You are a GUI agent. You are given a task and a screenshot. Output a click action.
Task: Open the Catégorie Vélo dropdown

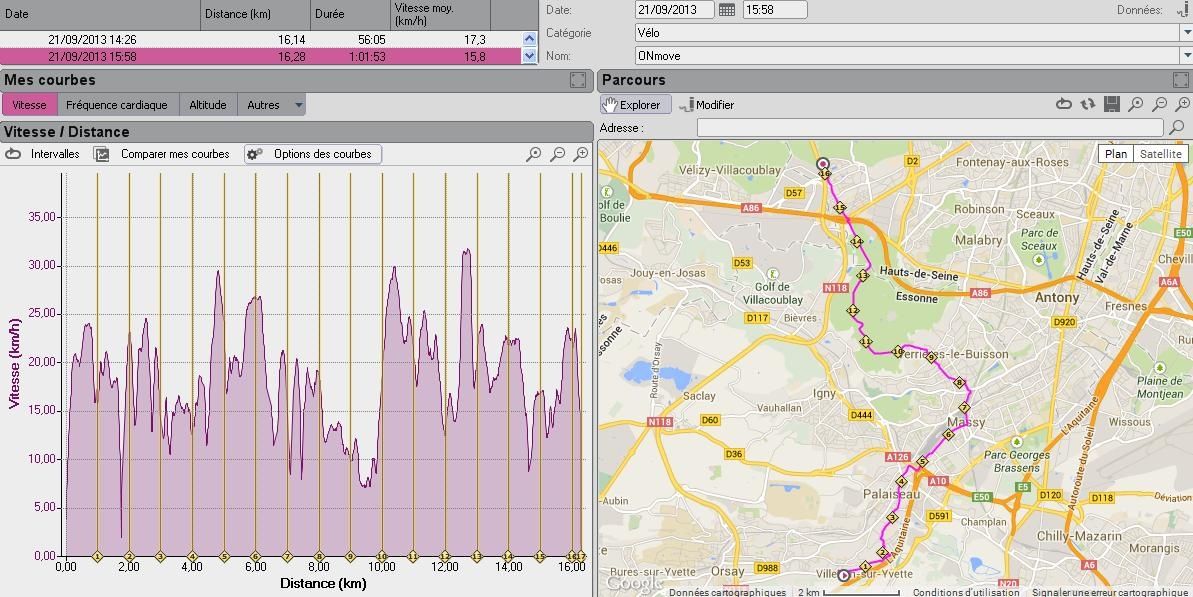click(x=1186, y=33)
